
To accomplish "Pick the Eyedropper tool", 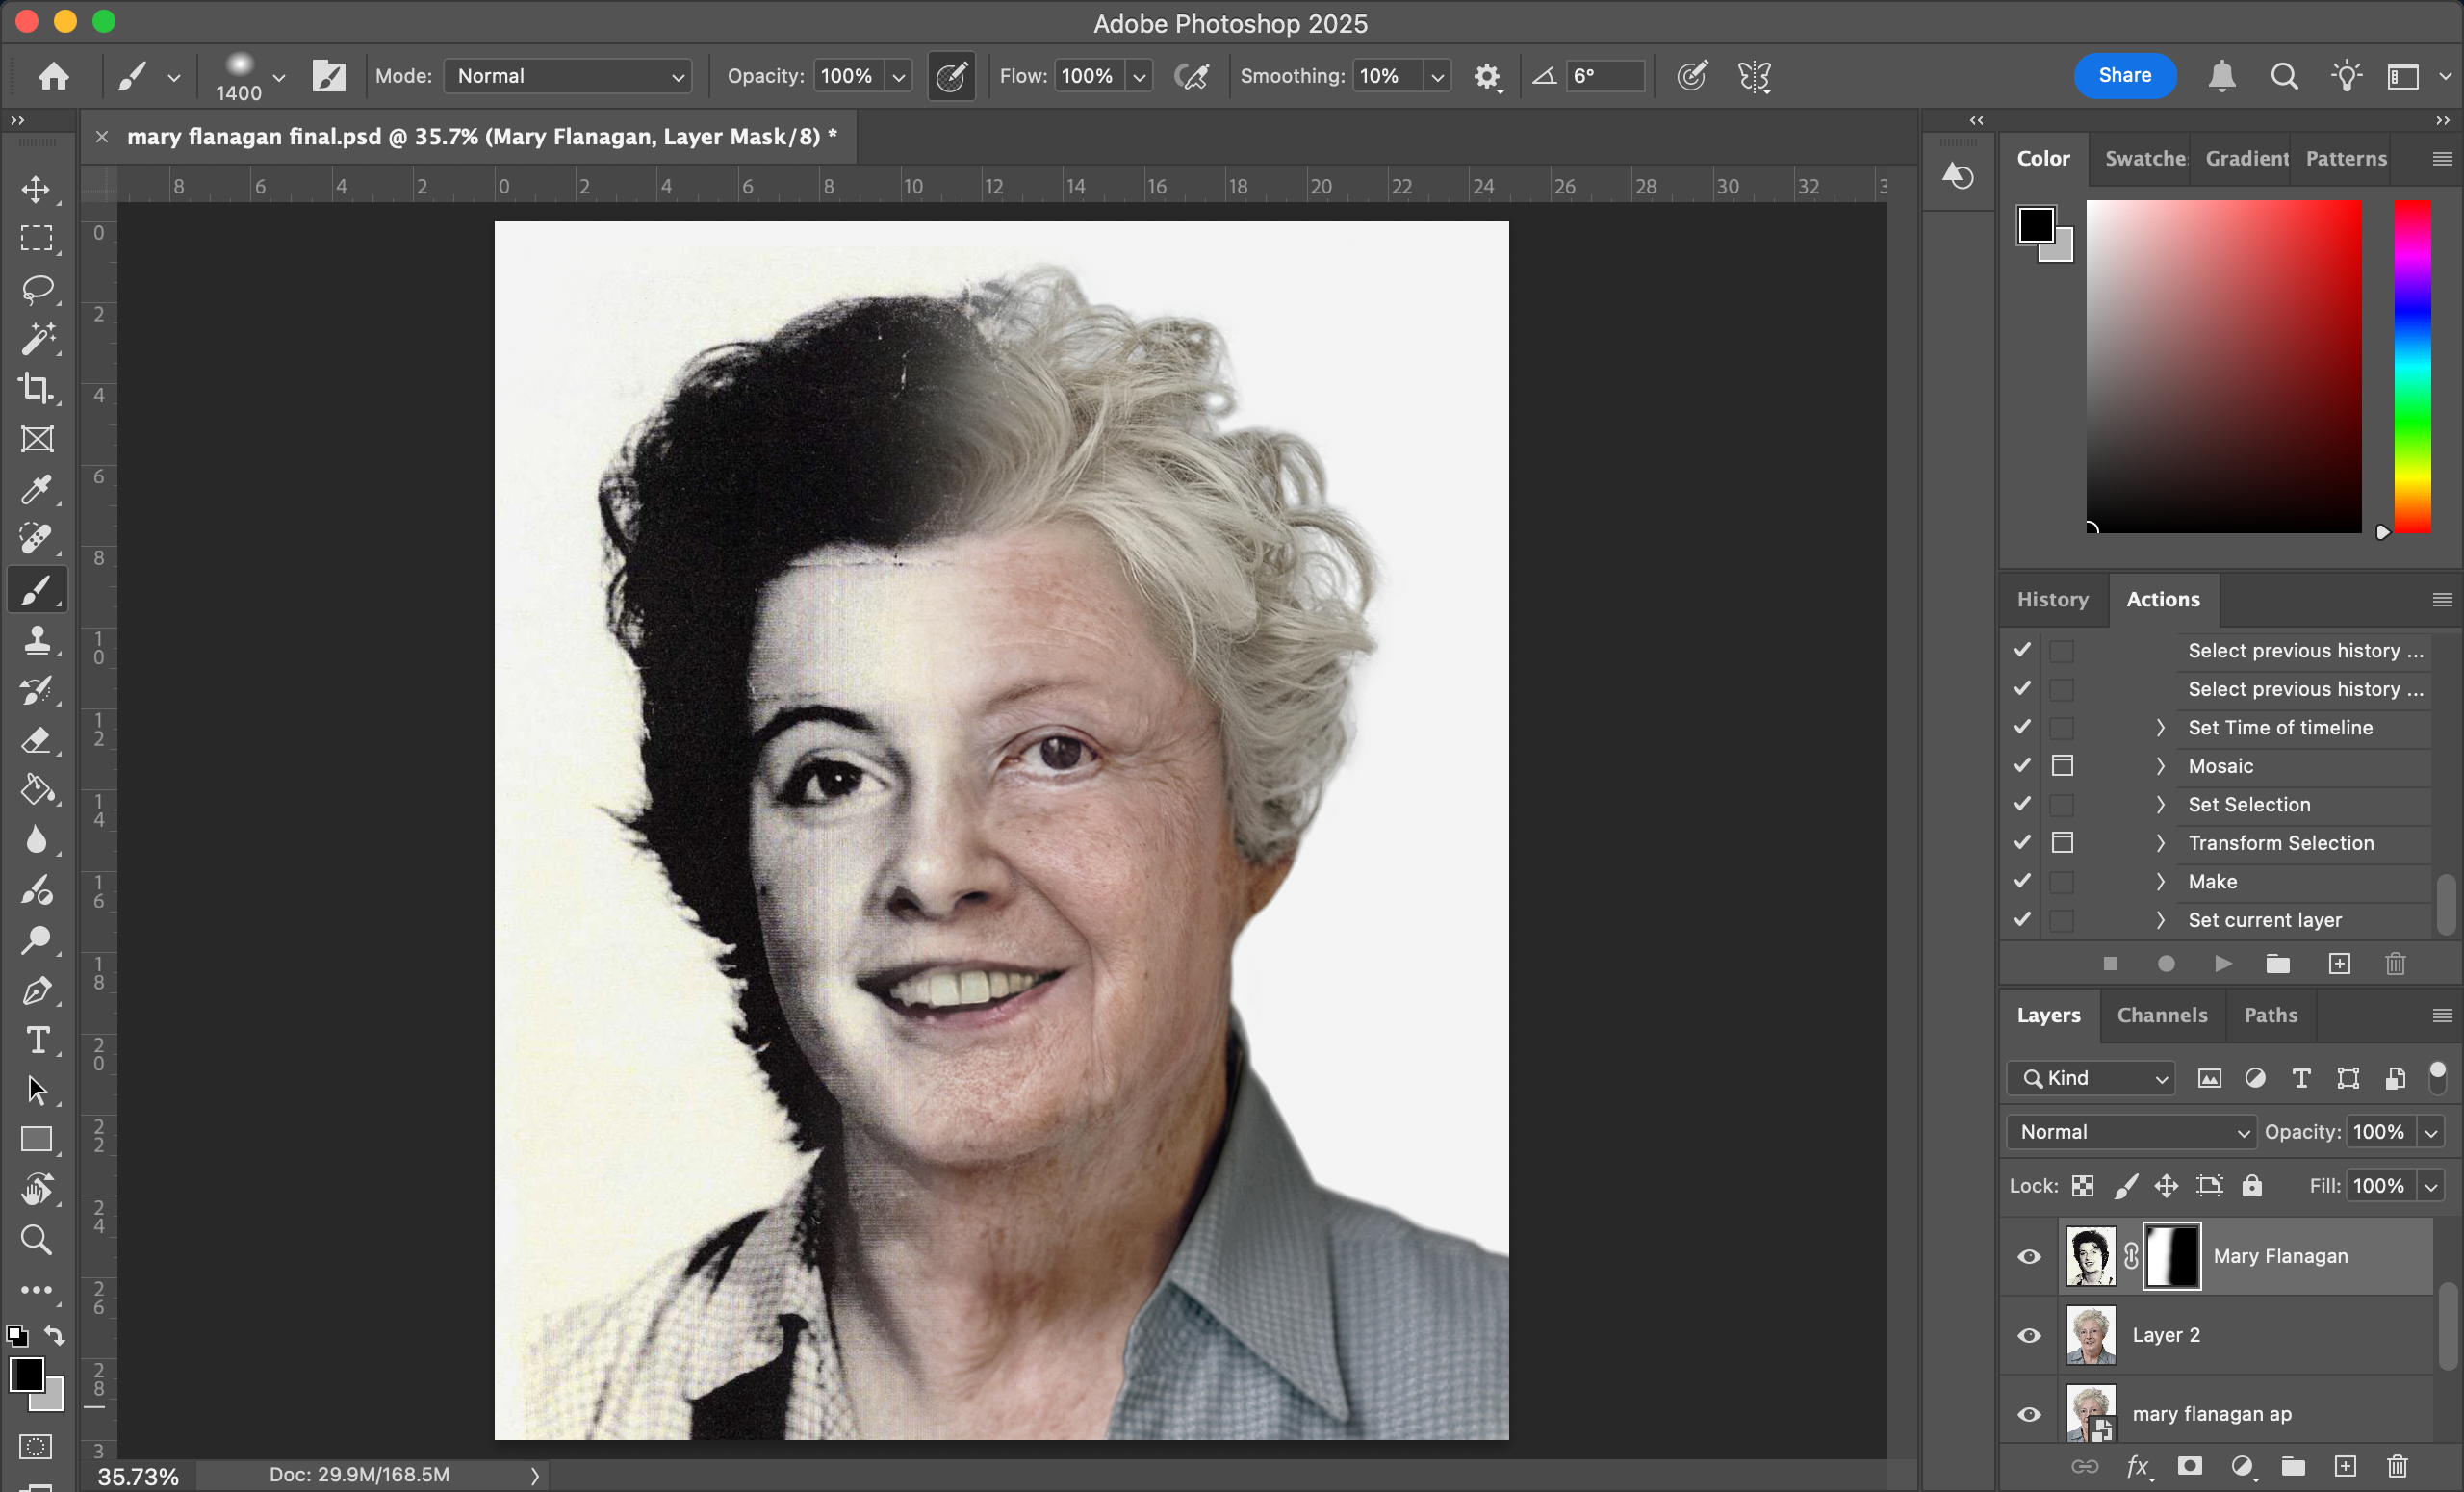I will coord(37,489).
